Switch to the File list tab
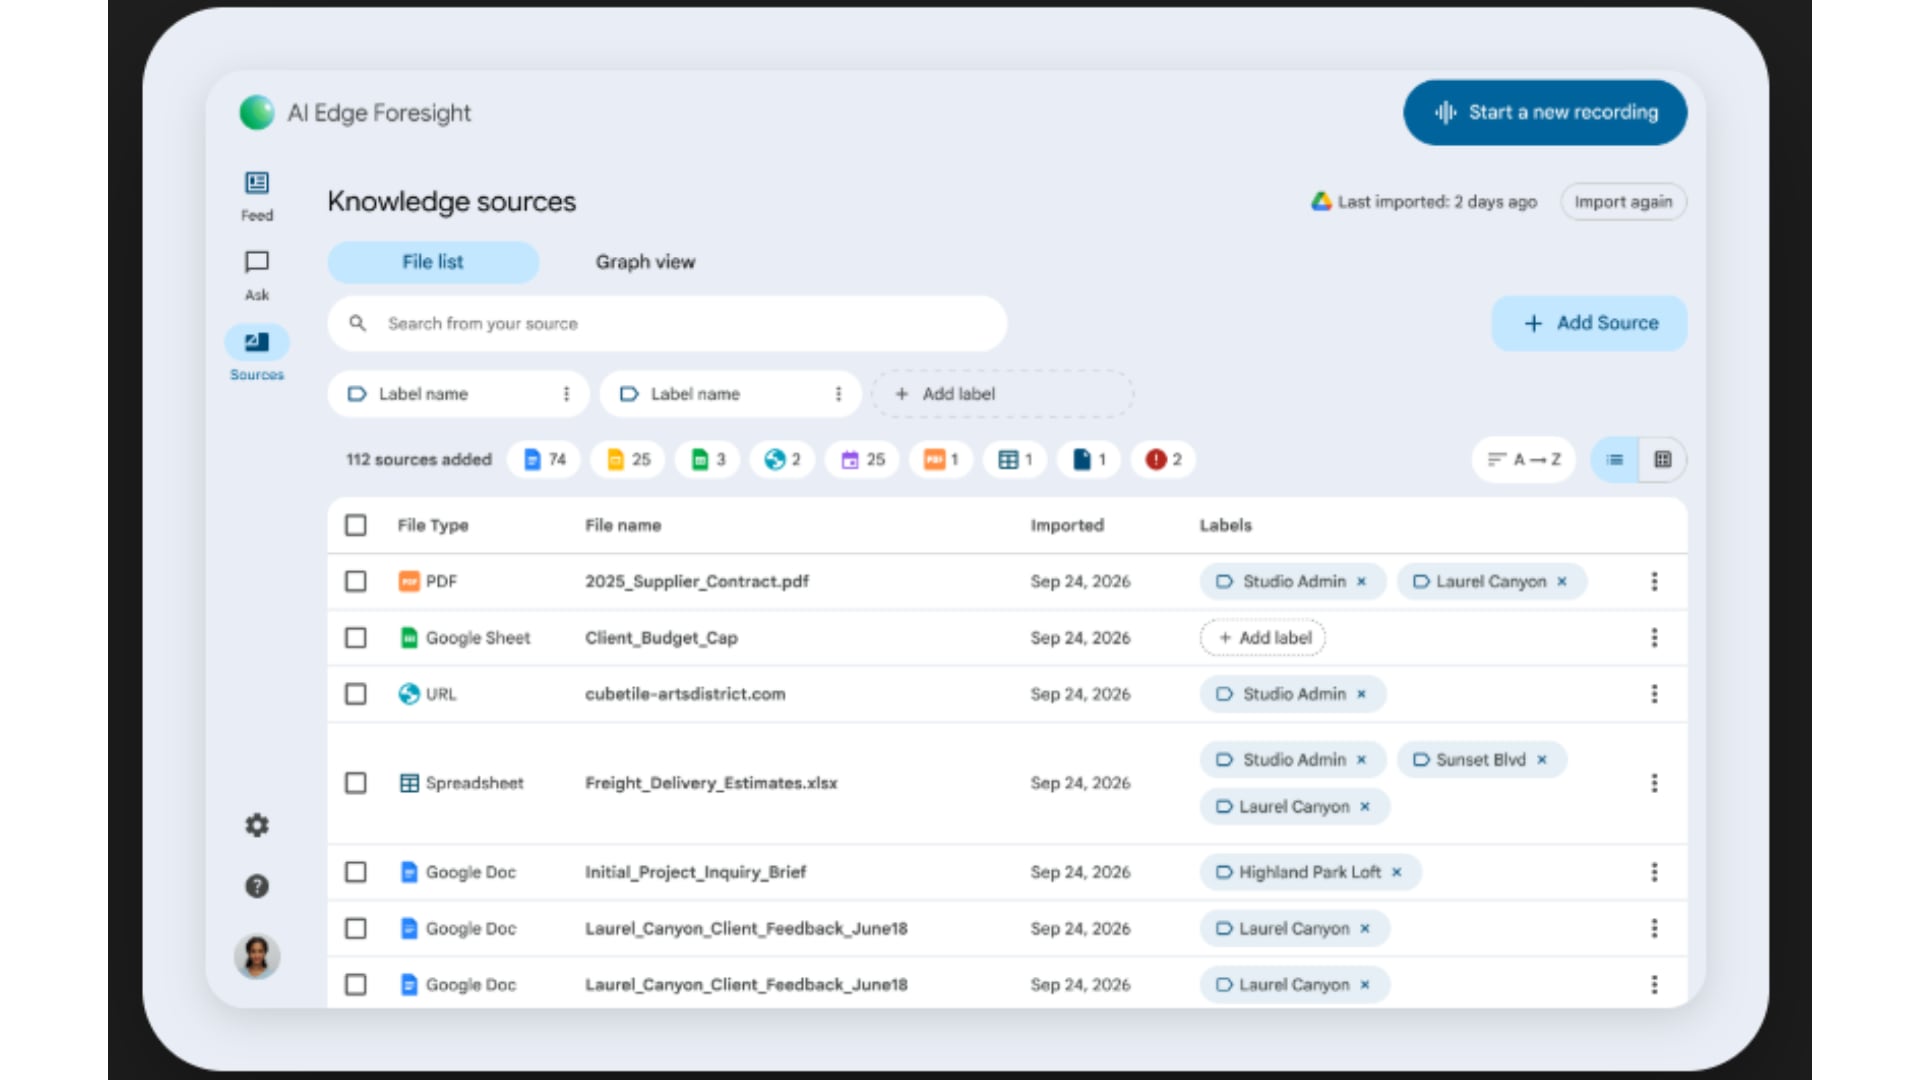1920x1080 pixels. 433,262
